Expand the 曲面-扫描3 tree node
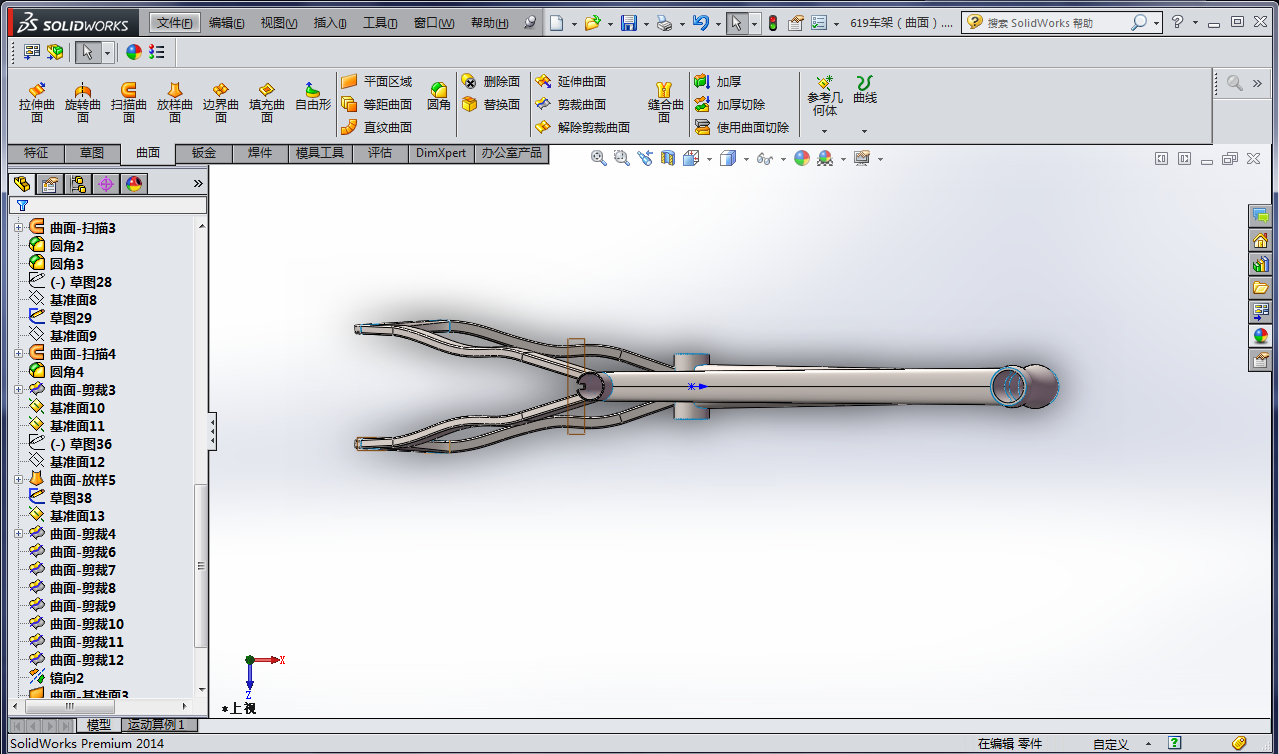The image size is (1279, 754). [x=18, y=228]
